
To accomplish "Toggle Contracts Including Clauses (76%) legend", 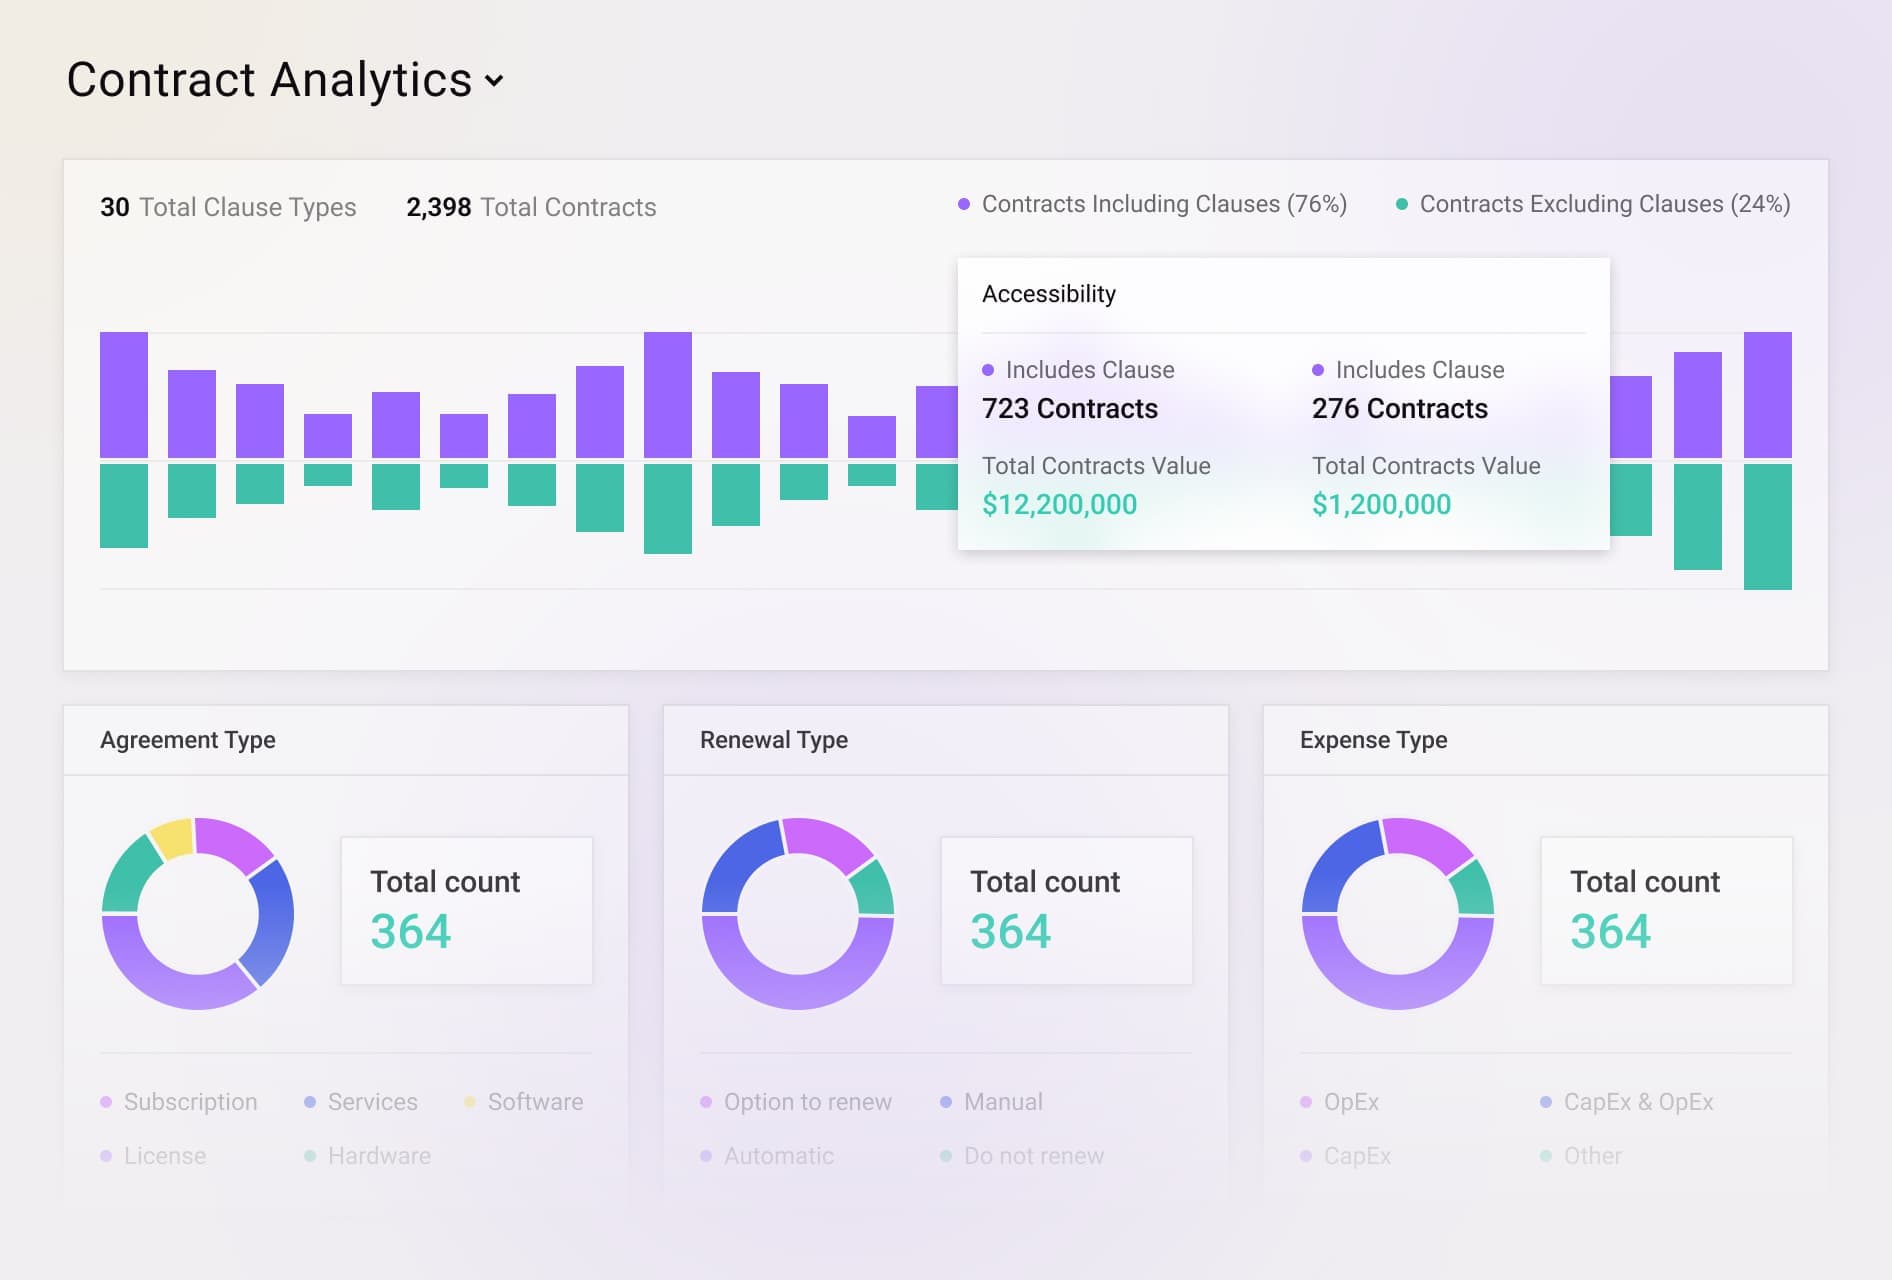I will point(1152,204).
